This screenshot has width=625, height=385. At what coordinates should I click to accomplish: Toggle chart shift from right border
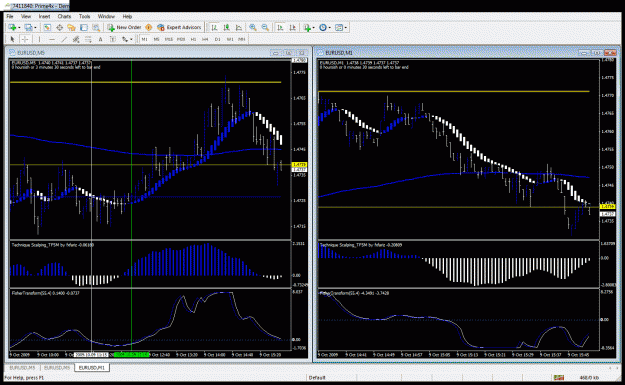pyautogui.click(x=293, y=28)
